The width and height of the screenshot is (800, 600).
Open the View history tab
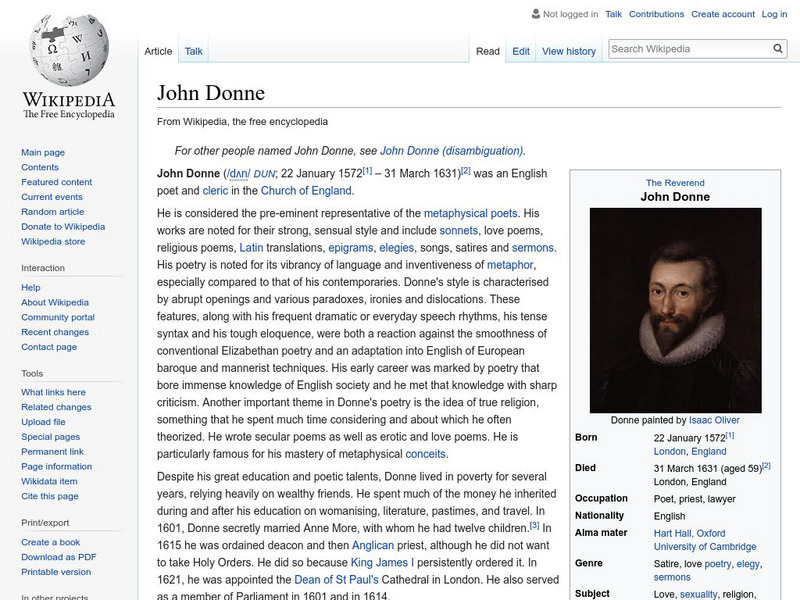click(568, 51)
